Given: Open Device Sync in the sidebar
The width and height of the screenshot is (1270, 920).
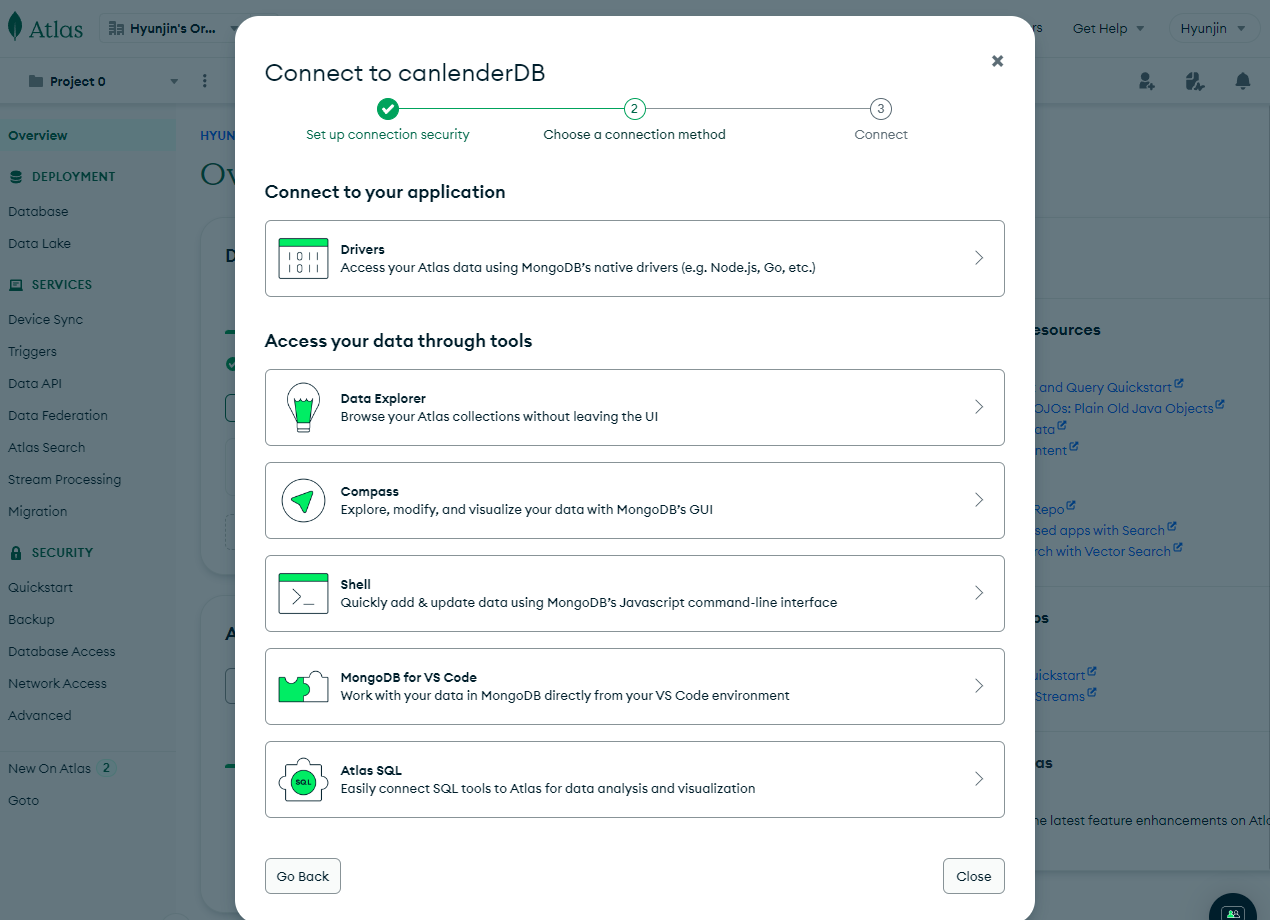Looking at the screenshot, I should (x=45, y=319).
